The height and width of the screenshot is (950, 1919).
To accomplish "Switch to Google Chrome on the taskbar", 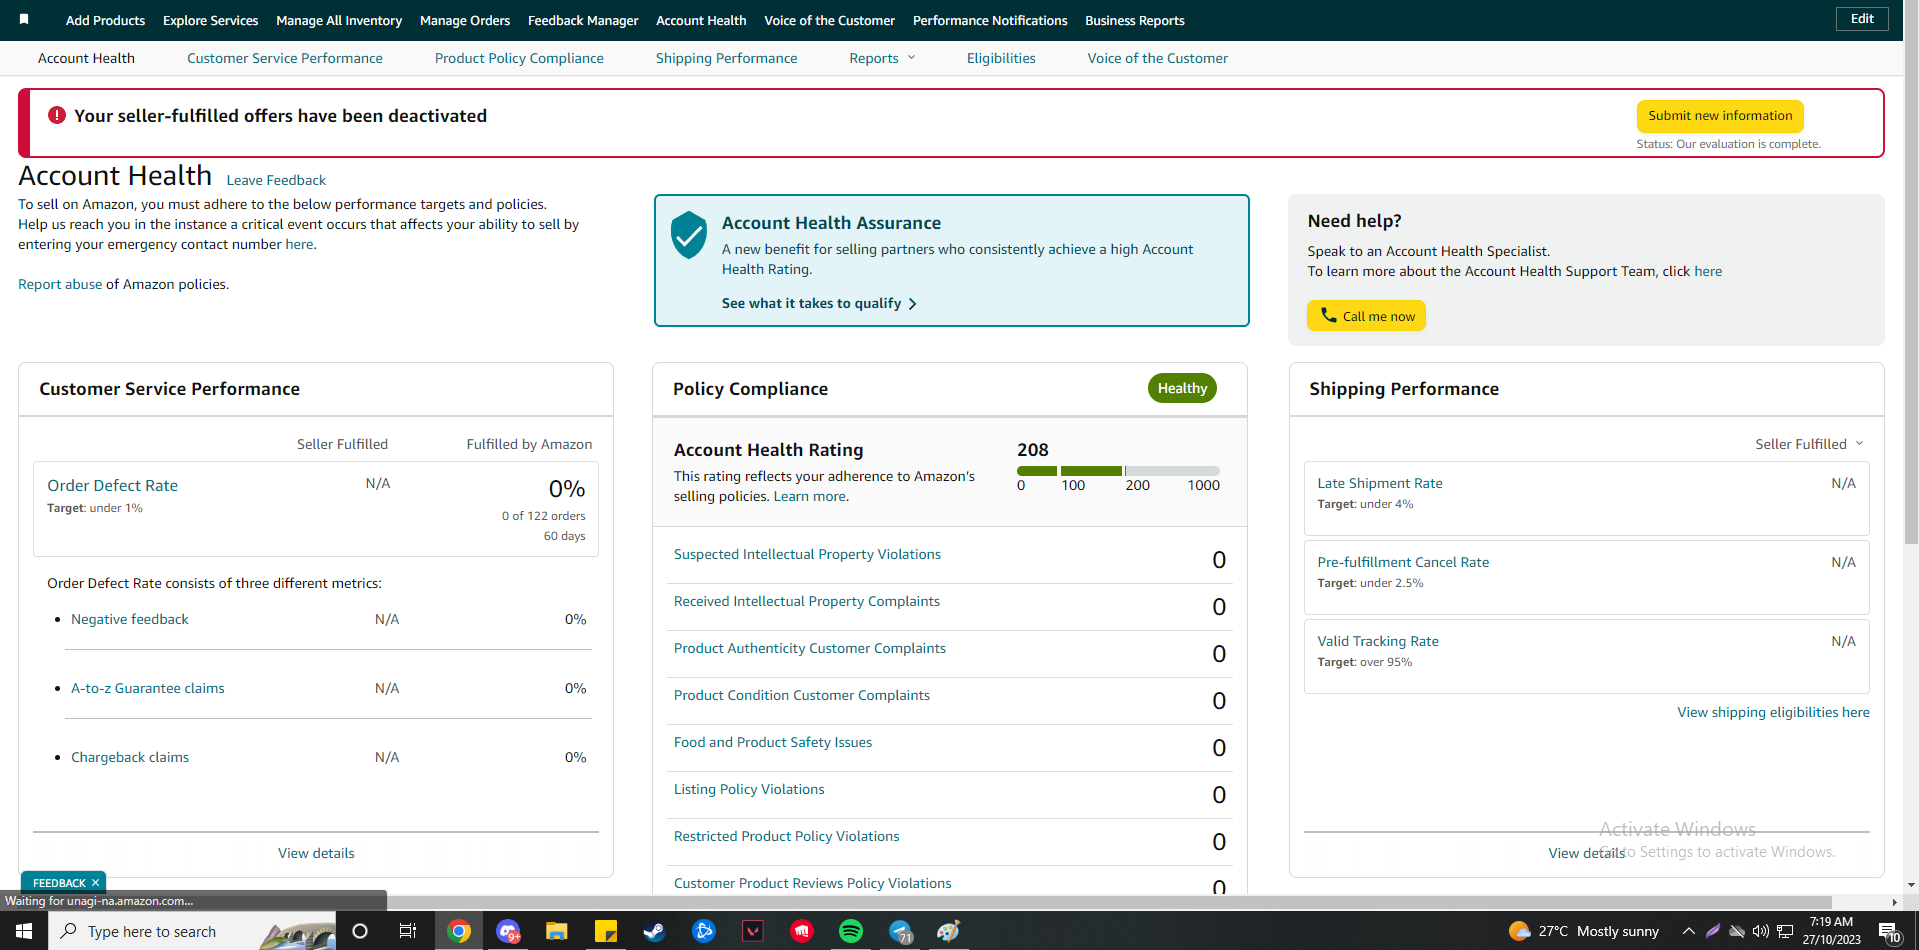I will pyautogui.click(x=459, y=931).
